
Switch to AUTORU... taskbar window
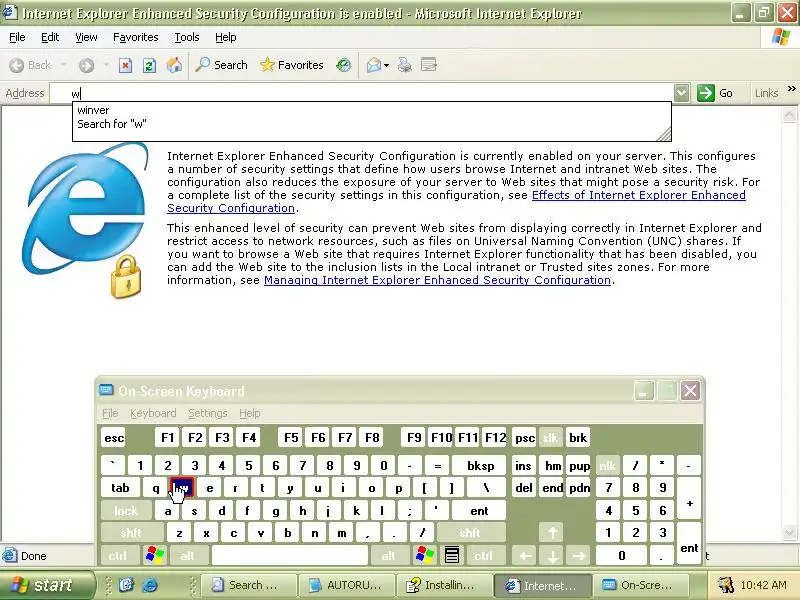346,585
